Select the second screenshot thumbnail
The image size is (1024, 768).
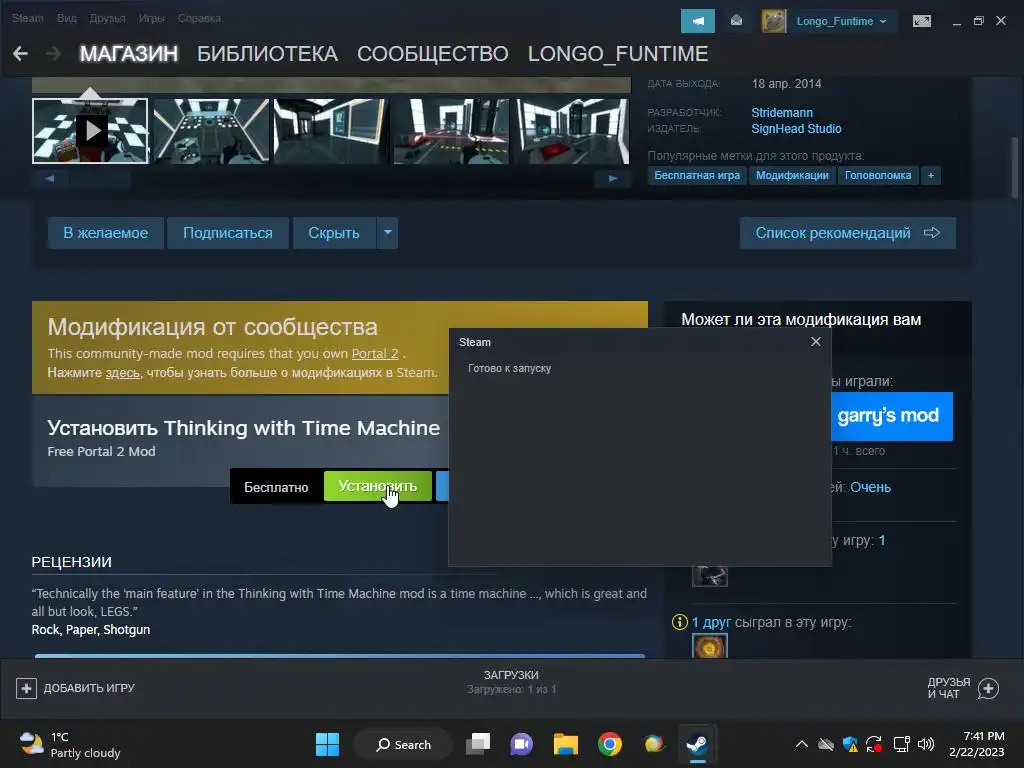coord(211,131)
